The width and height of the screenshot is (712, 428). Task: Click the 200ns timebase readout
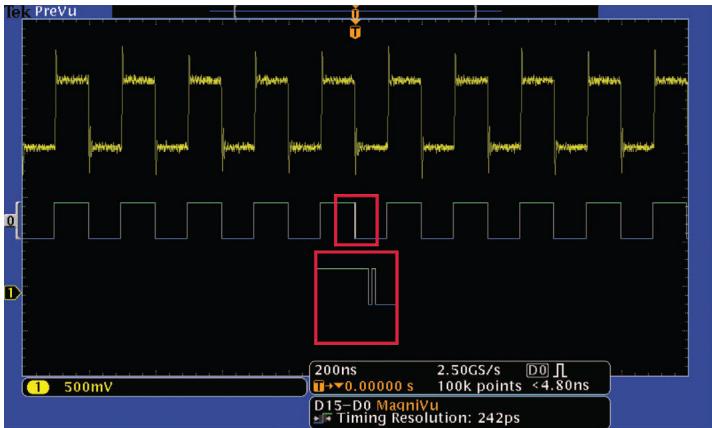336,370
